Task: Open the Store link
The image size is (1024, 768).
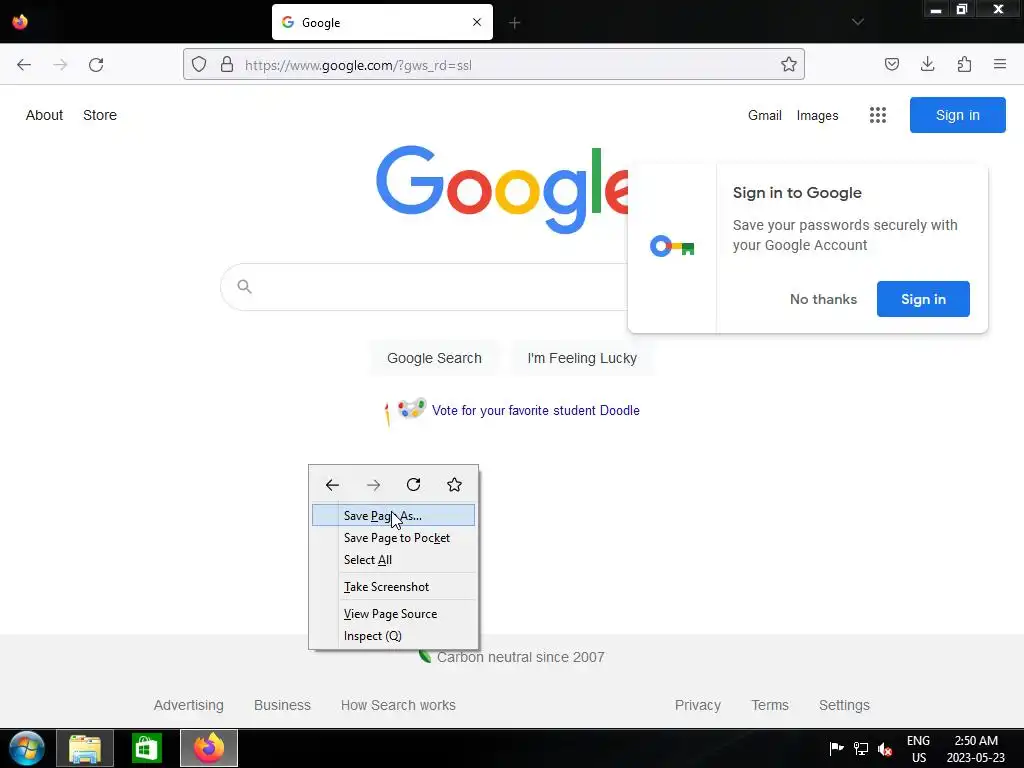Action: pos(100,115)
